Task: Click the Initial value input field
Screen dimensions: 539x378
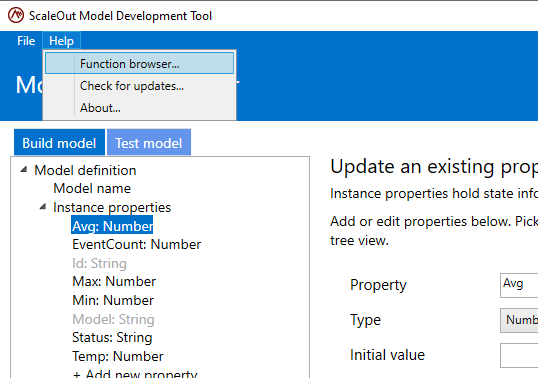Action: coord(519,355)
